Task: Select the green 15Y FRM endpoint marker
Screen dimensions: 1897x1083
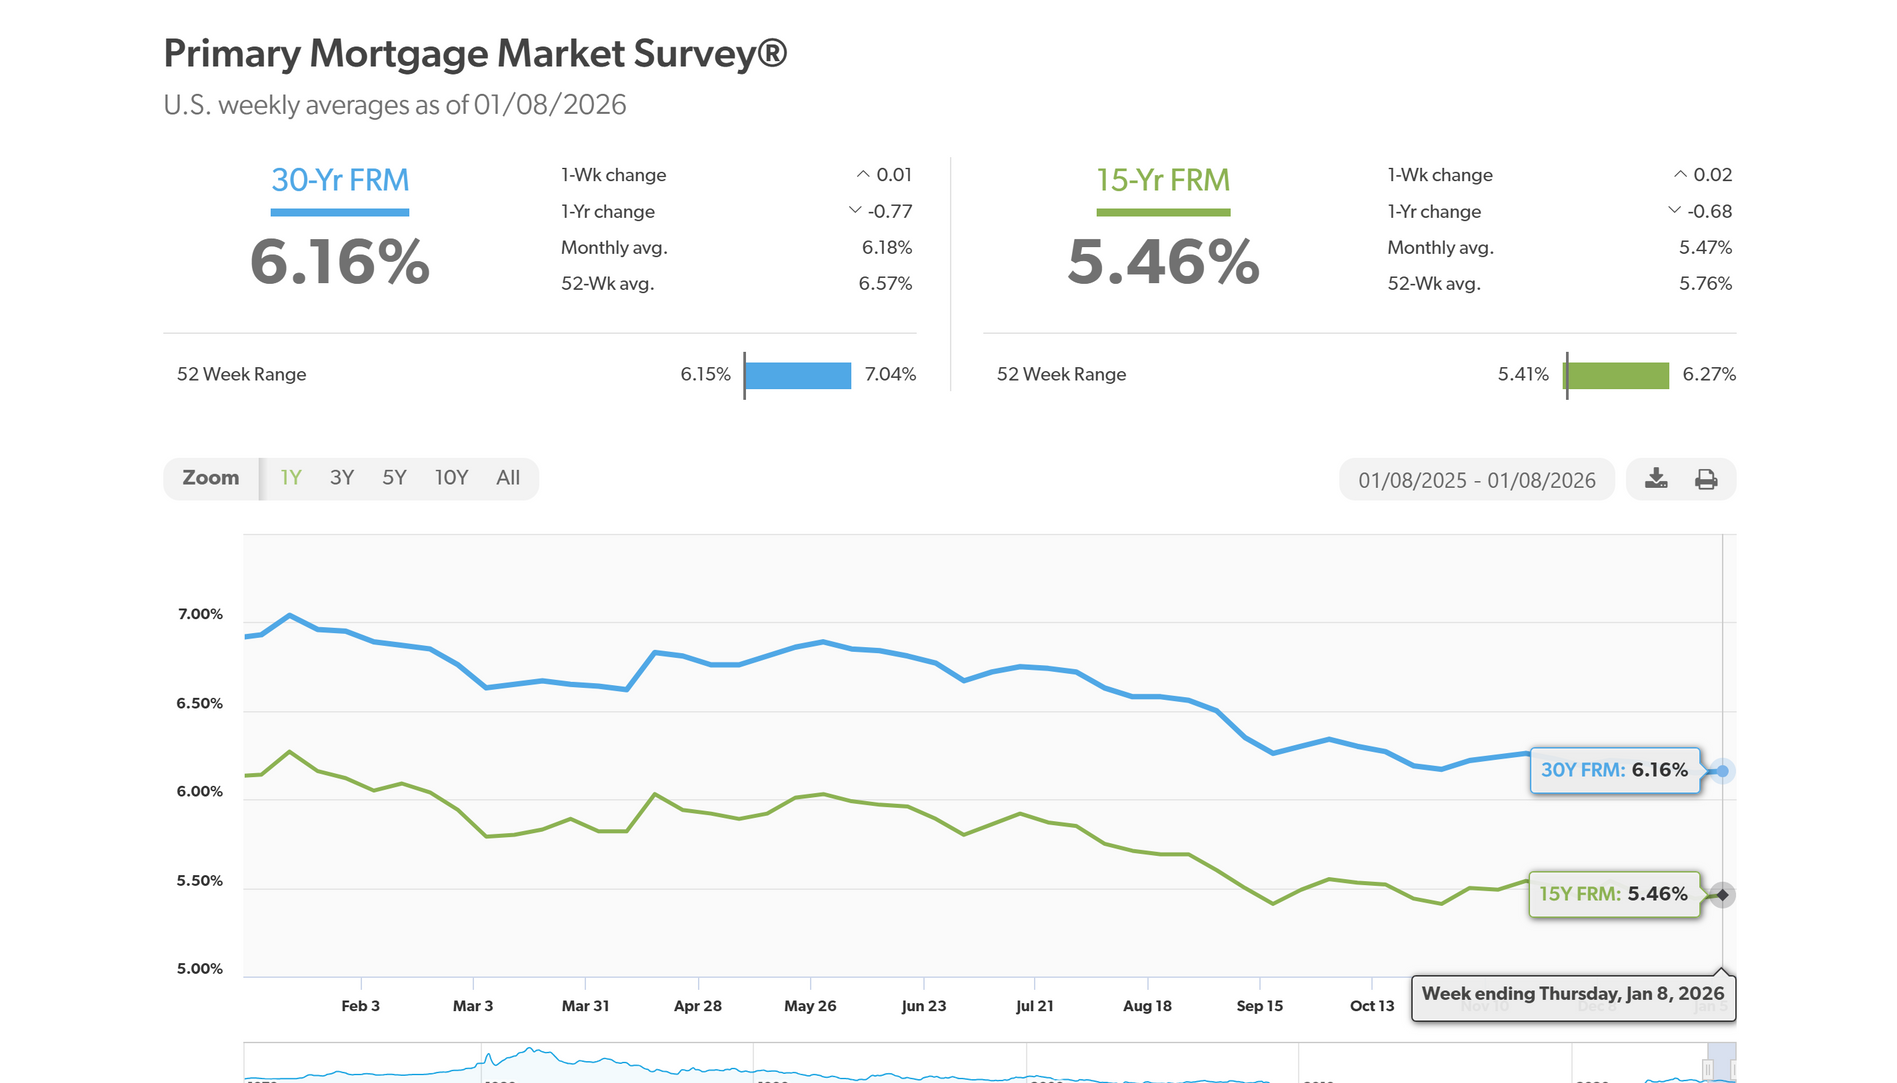Action: 1722,894
